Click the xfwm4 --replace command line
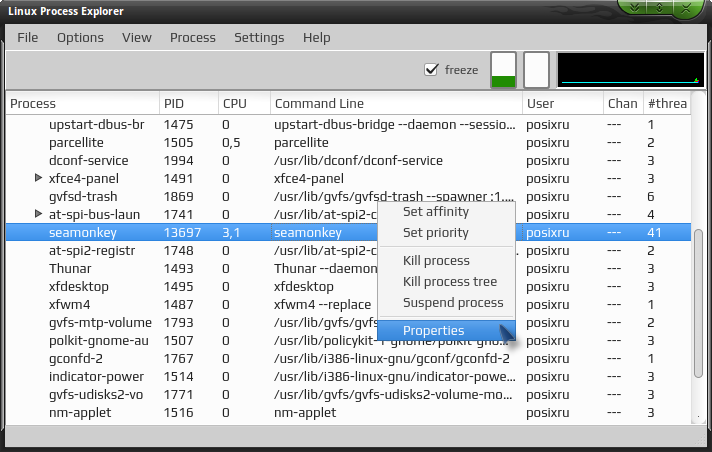This screenshot has height=452, width=712. pos(322,304)
